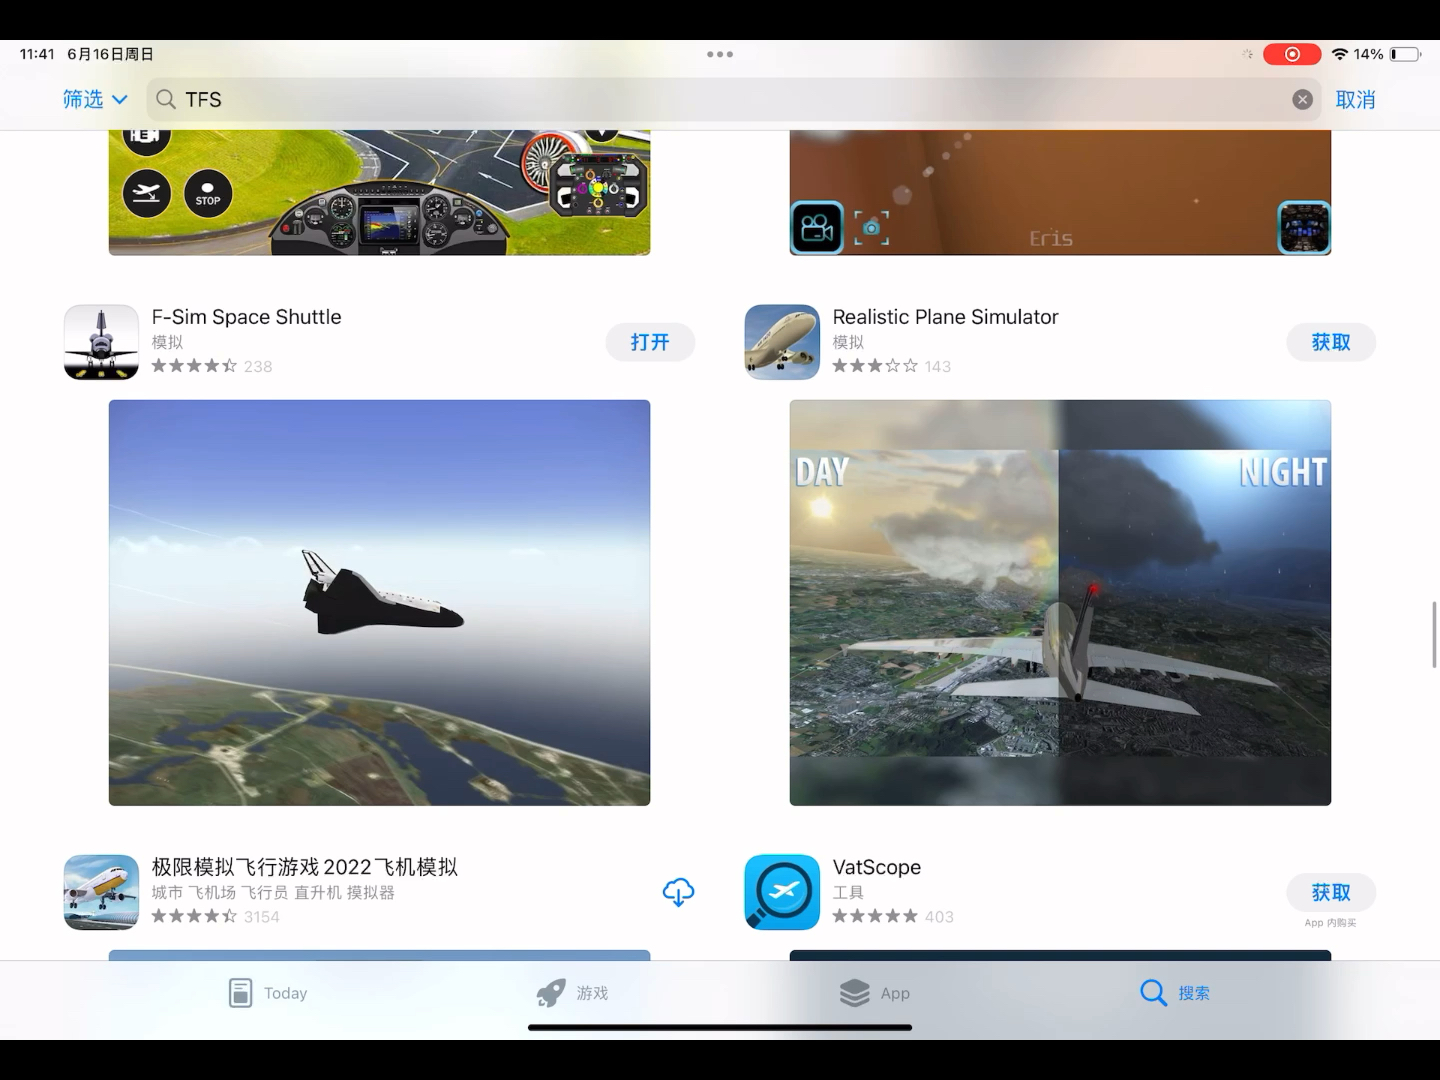Tap the search field containing TFS

click(734, 99)
